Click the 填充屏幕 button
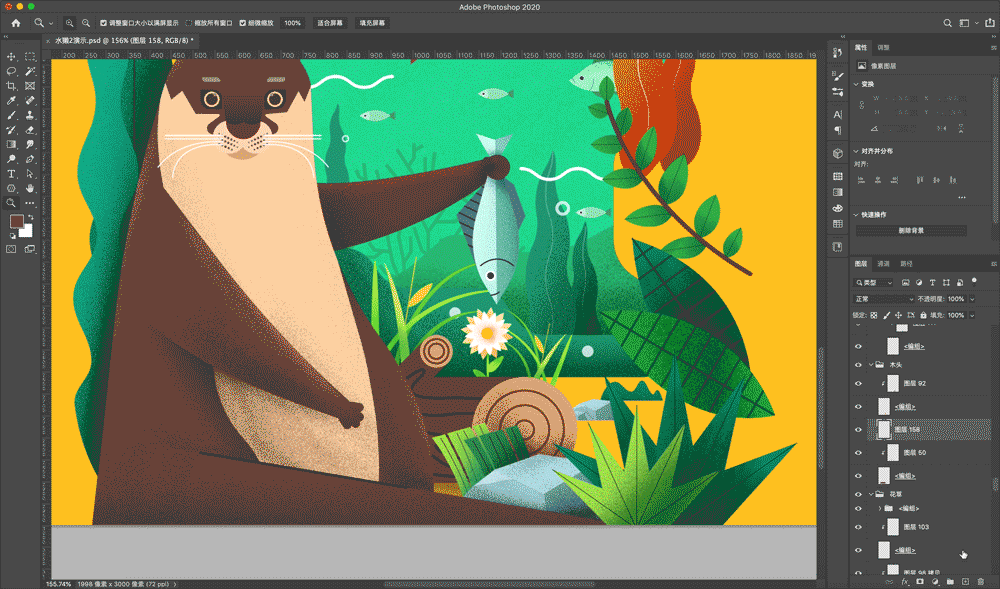1000x589 pixels. 372,23
